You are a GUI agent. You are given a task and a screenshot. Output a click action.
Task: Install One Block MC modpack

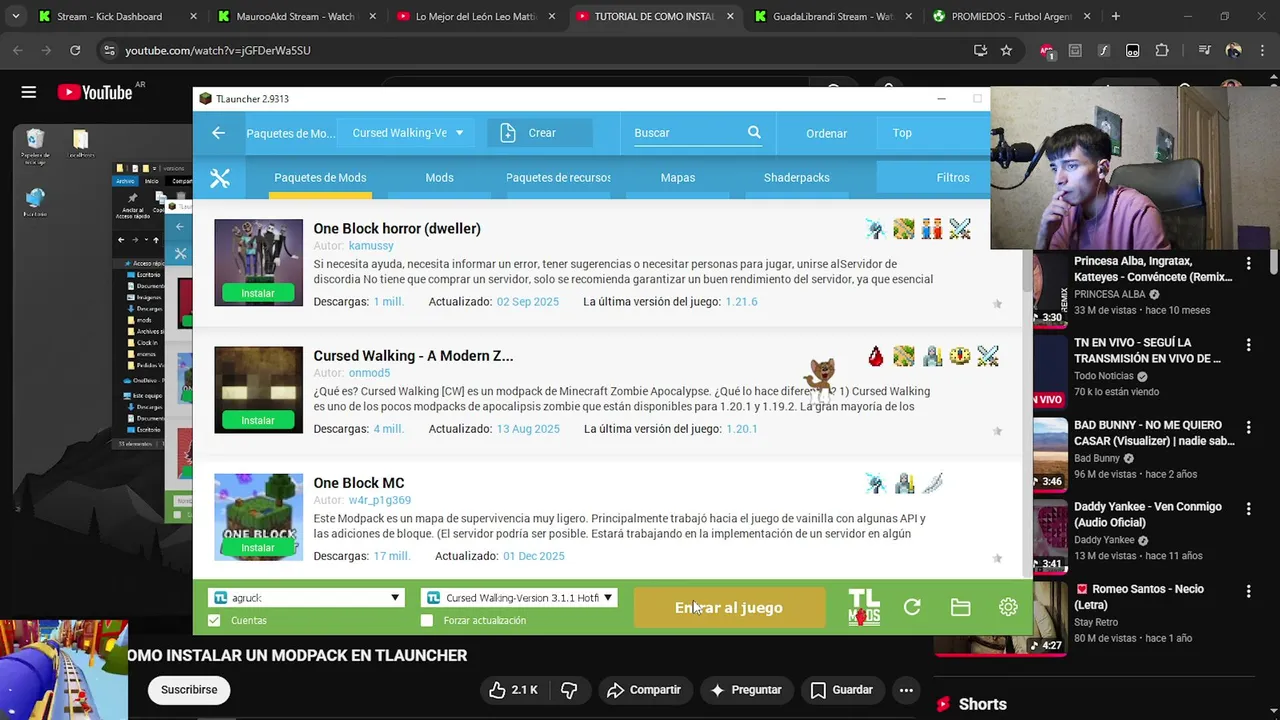tap(258, 548)
